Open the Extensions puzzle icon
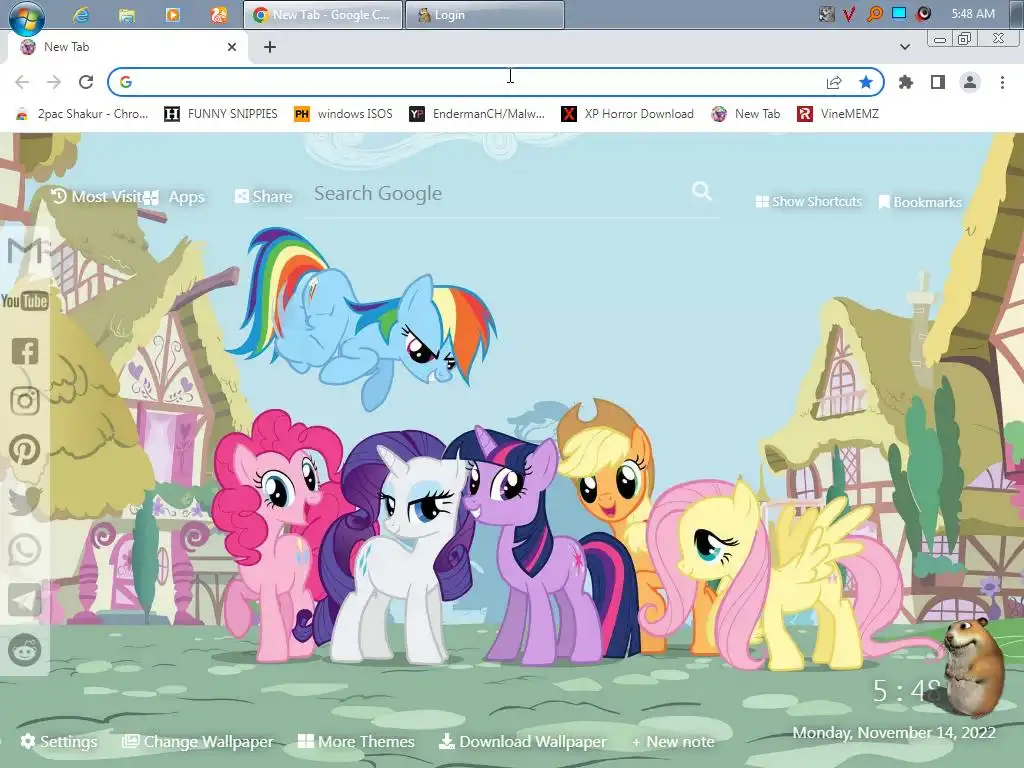The width and height of the screenshot is (1024, 768). (906, 82)
